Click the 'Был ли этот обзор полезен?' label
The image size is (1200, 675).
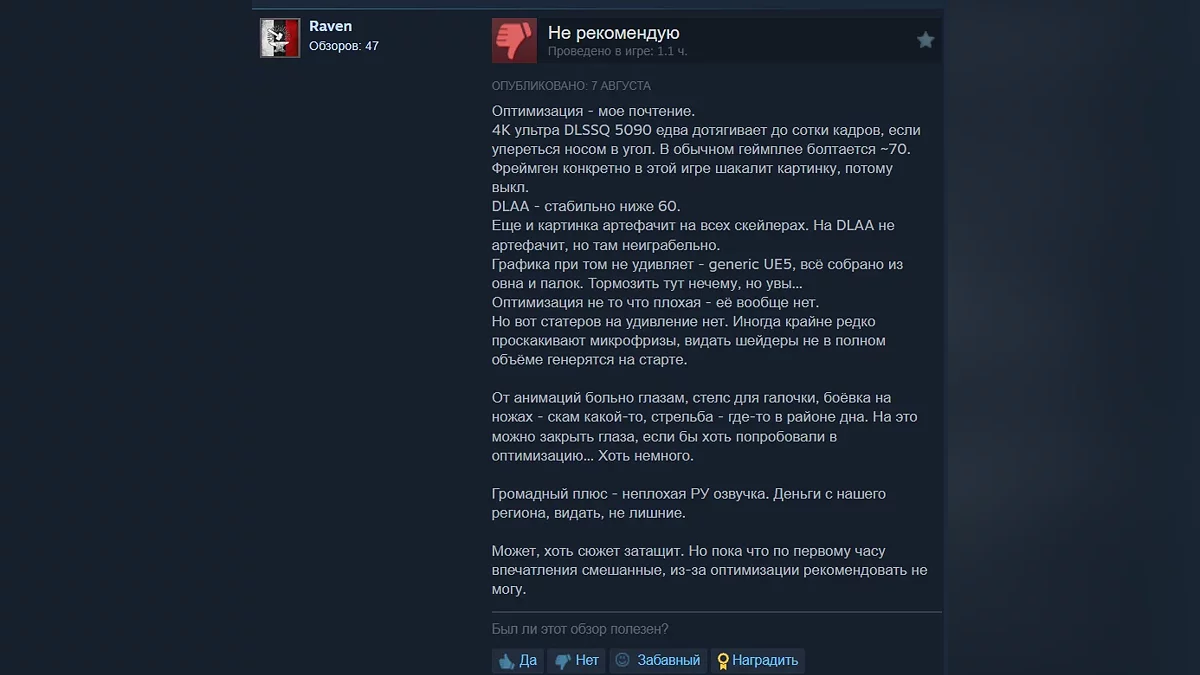click(580, 629)
